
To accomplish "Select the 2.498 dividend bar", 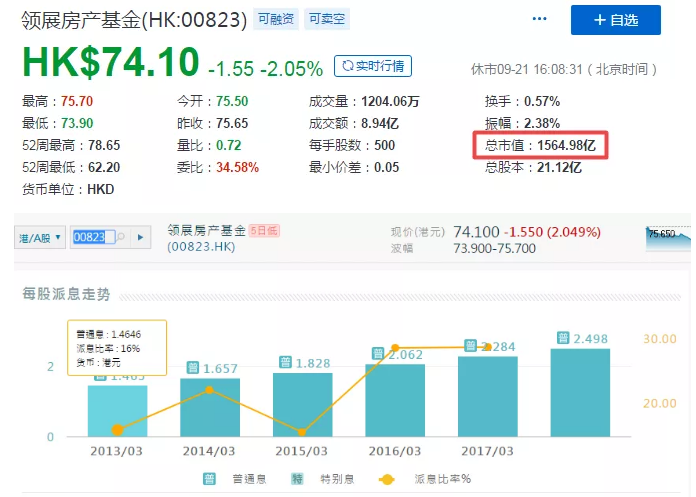I will pos(580,393).
